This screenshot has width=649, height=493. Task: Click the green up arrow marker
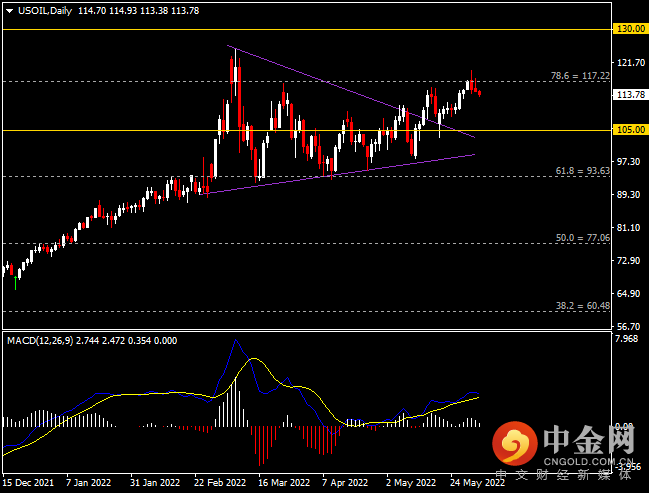pos(16,283)
